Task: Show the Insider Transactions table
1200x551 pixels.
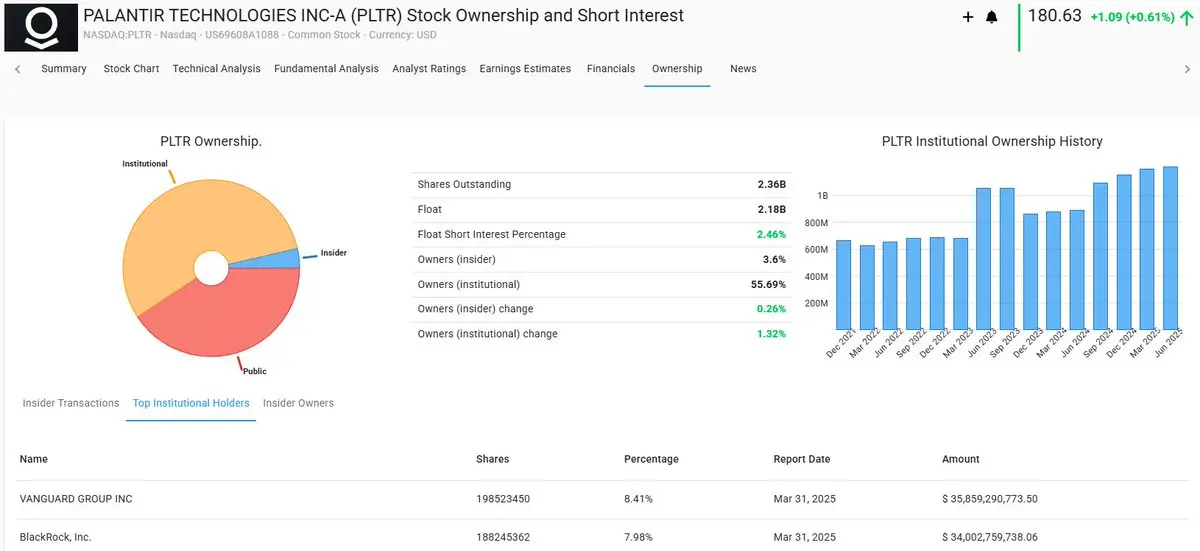Action: (71, 403)
